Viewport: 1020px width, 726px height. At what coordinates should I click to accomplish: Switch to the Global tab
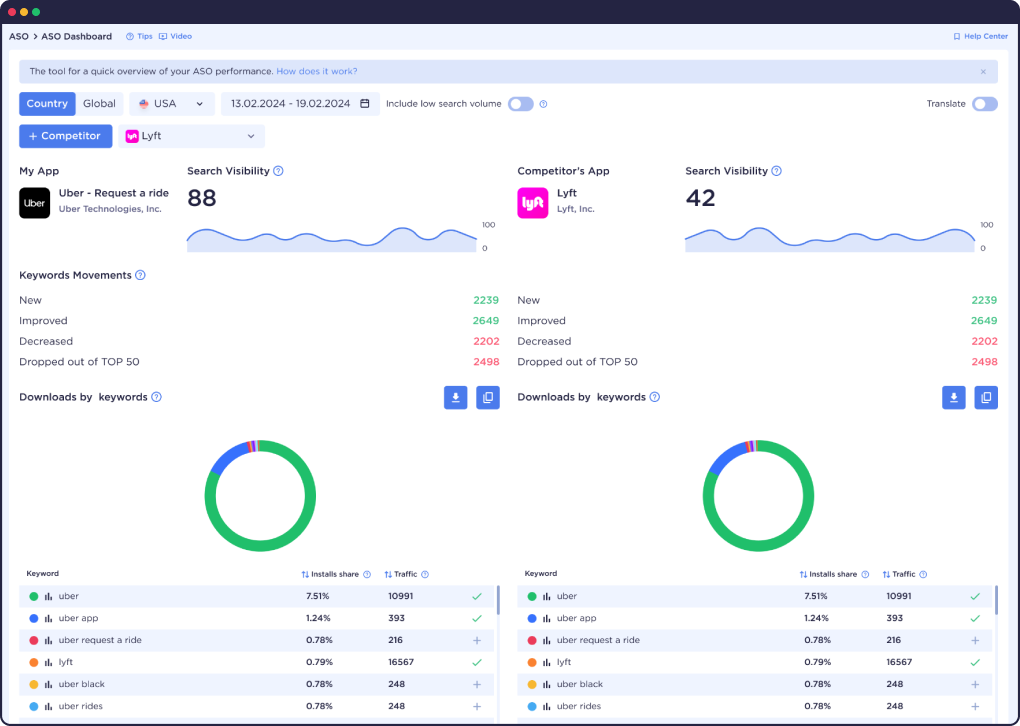[x=100, y=103]
